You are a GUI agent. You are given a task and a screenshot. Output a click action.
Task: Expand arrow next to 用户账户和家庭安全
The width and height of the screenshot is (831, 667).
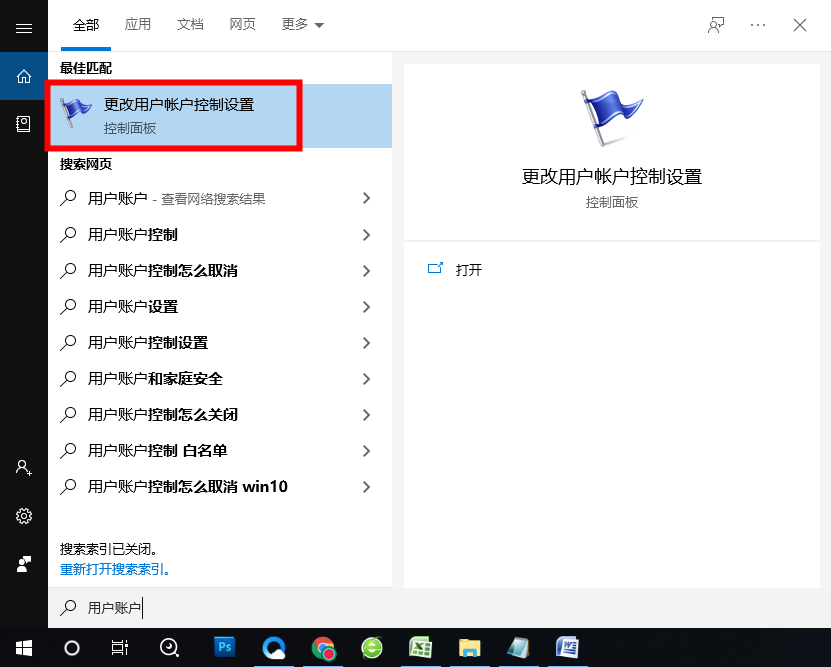[x=366, y=379]
